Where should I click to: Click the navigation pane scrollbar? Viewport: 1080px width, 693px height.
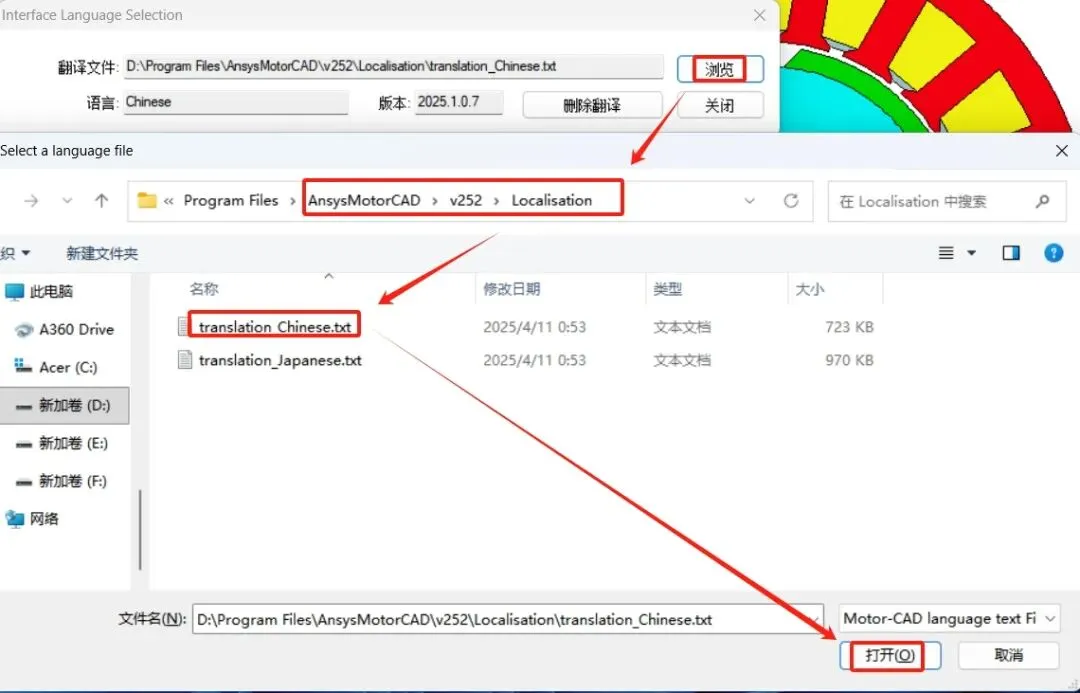point(140,529)
